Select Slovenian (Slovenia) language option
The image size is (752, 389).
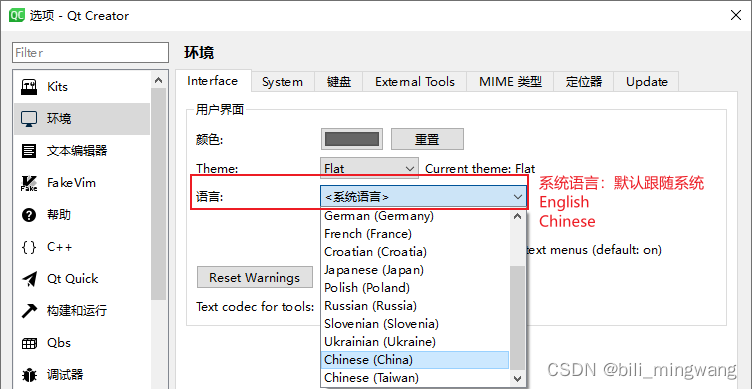415,324
